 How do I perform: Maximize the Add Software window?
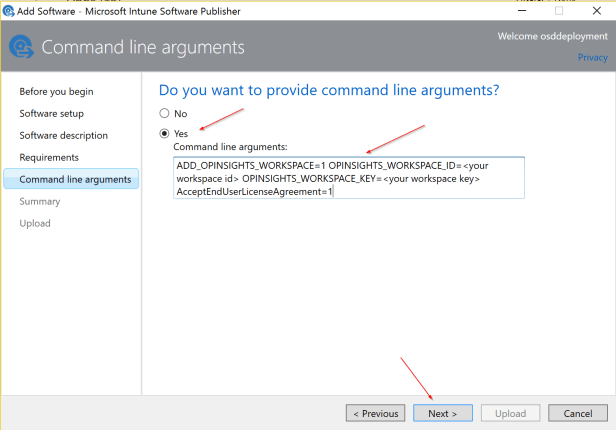coord(559,11)
